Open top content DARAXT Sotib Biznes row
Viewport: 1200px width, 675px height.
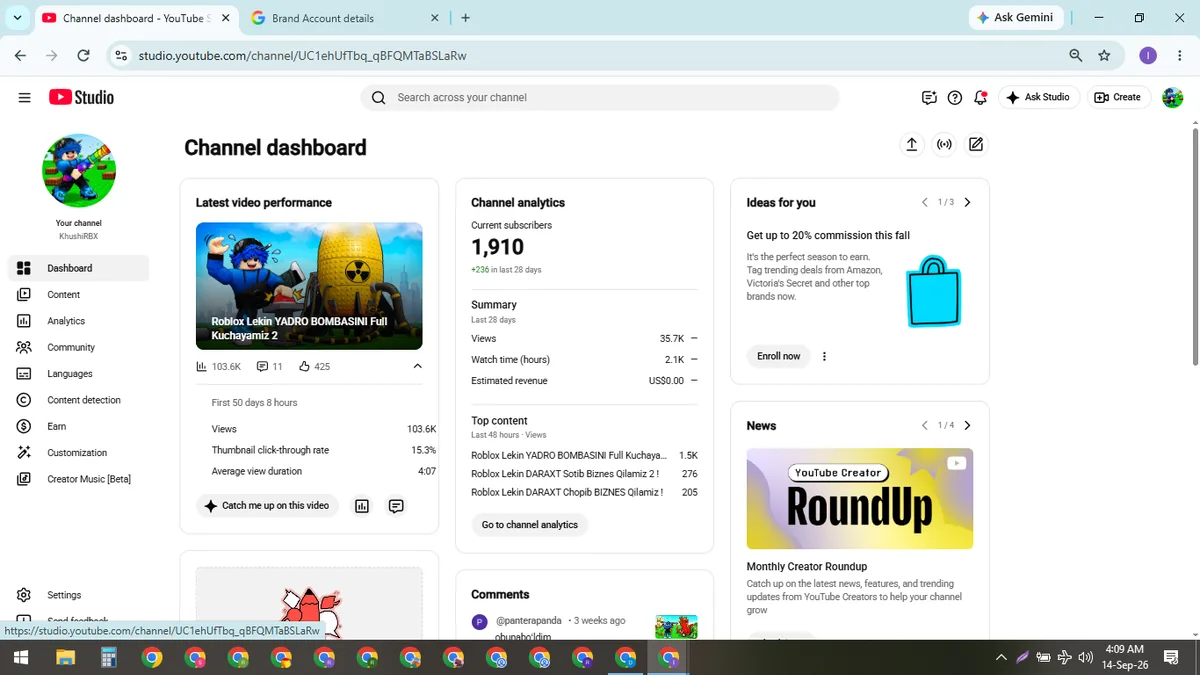[584, 474]
